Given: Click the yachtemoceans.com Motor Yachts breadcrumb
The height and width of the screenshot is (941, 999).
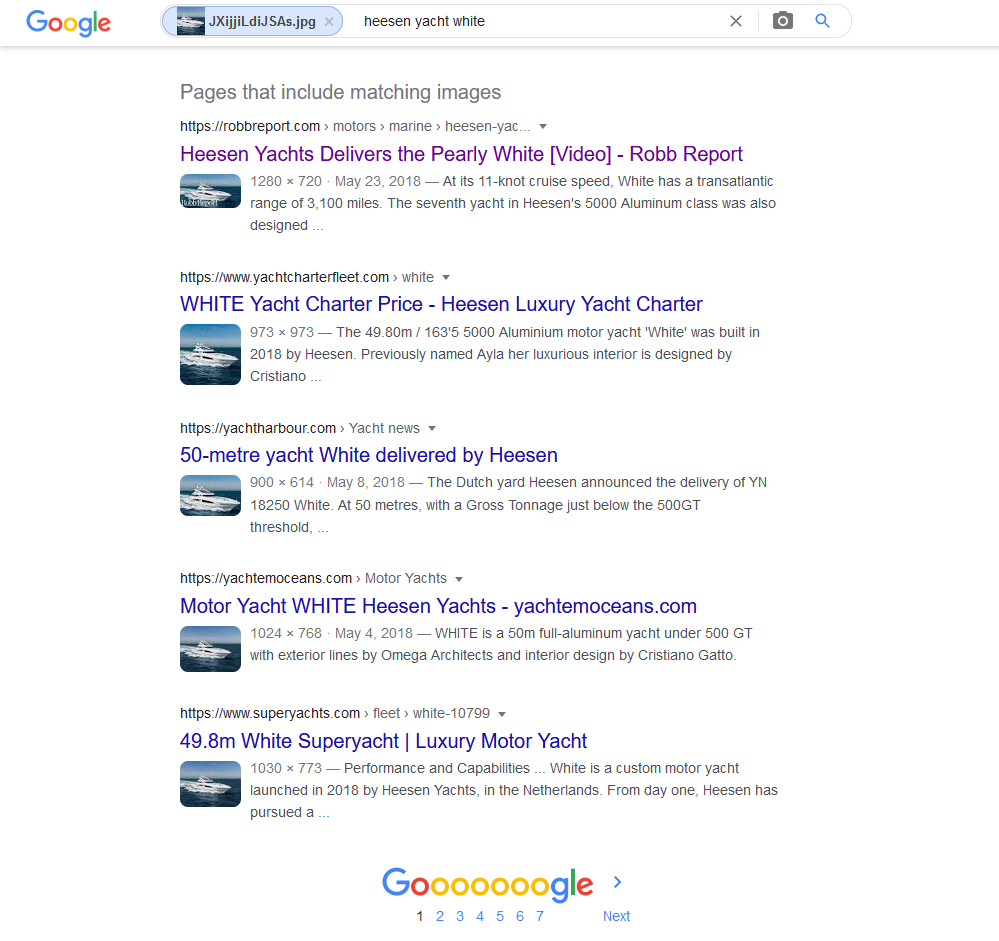Looking at the screenshot, I should pyautogui.click(x=313, y=579).
